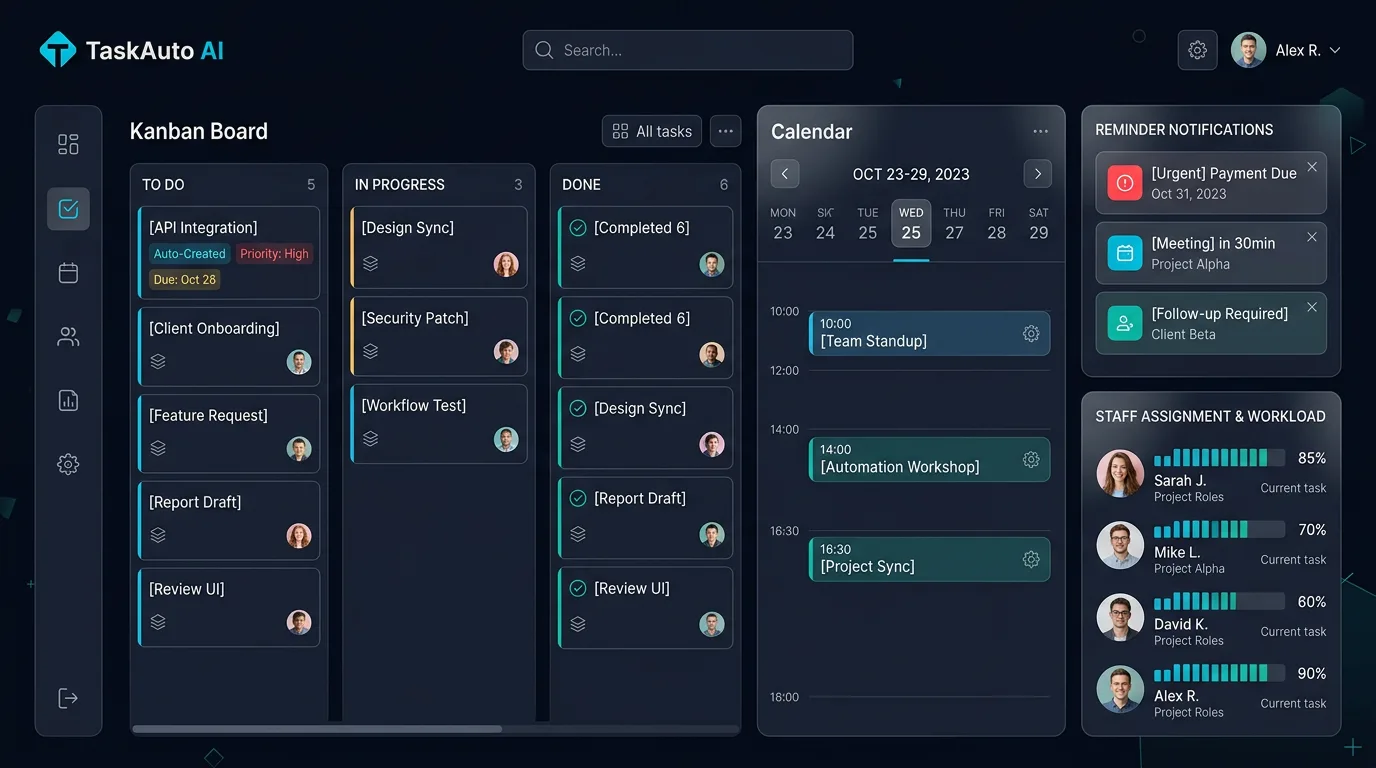Screen dimensions: 1376x768
Task: Click Sarah J.'s 85% workload bar
Action: coord(1217,457)
